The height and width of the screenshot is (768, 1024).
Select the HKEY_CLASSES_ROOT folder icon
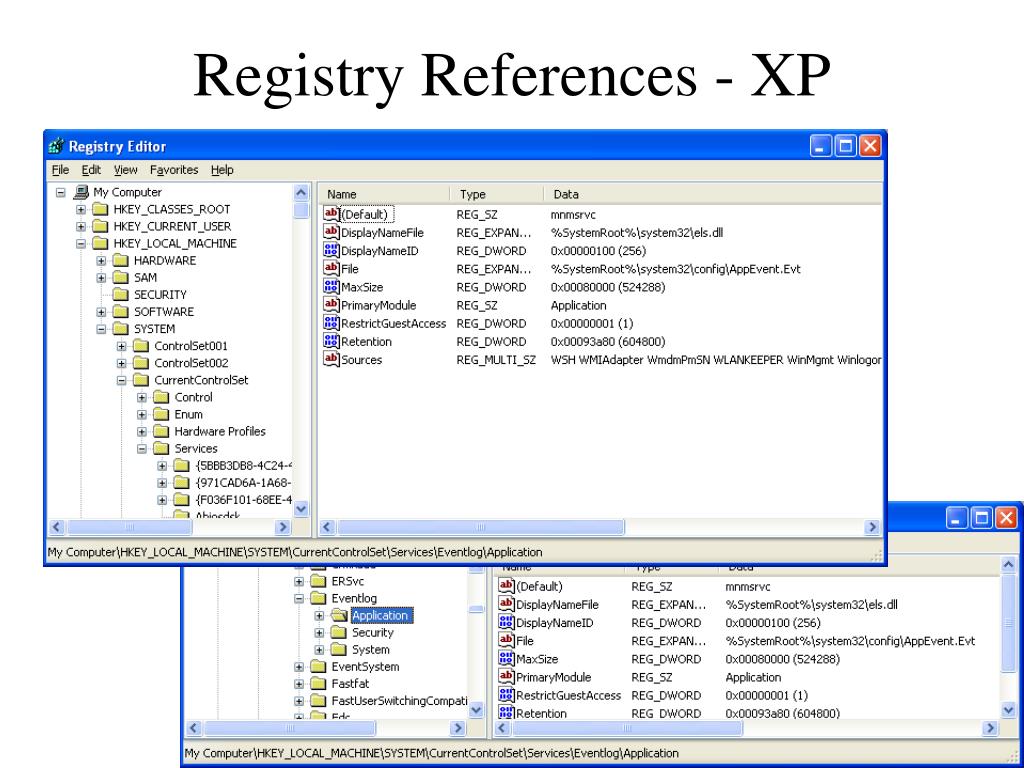click(100, 209)
